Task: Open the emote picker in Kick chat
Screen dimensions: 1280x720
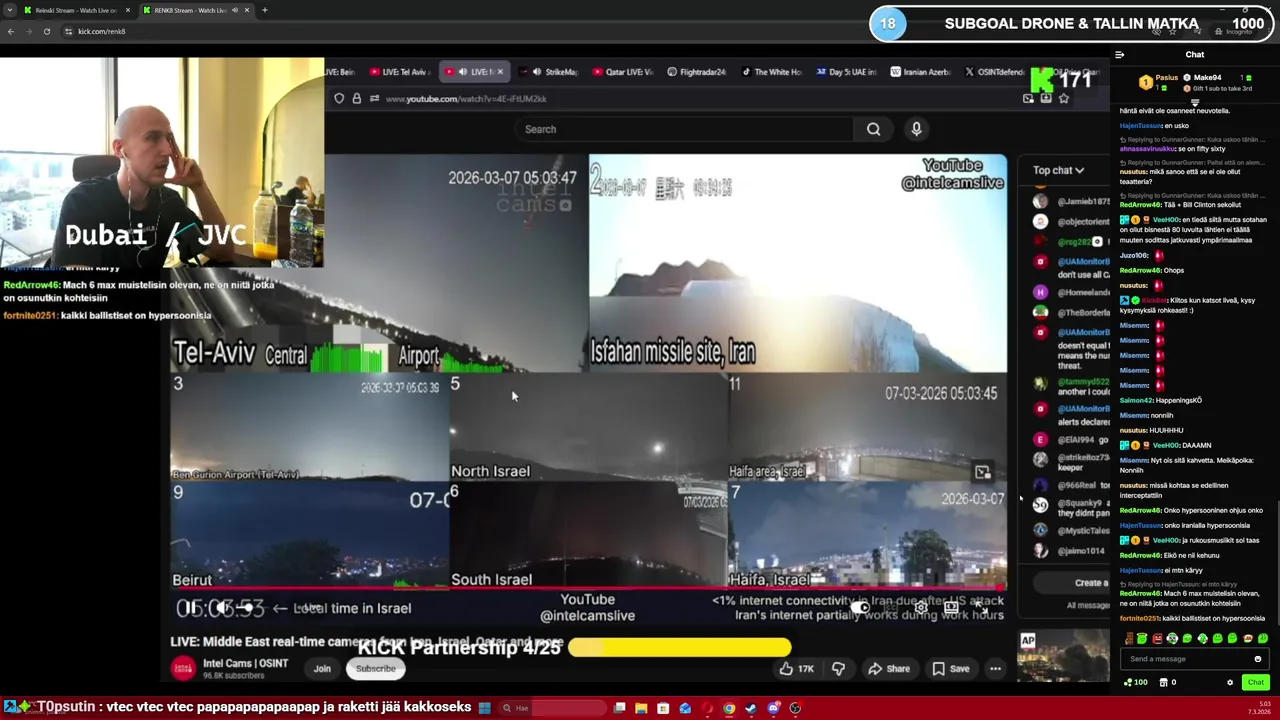Action: tap(1258, 659)
